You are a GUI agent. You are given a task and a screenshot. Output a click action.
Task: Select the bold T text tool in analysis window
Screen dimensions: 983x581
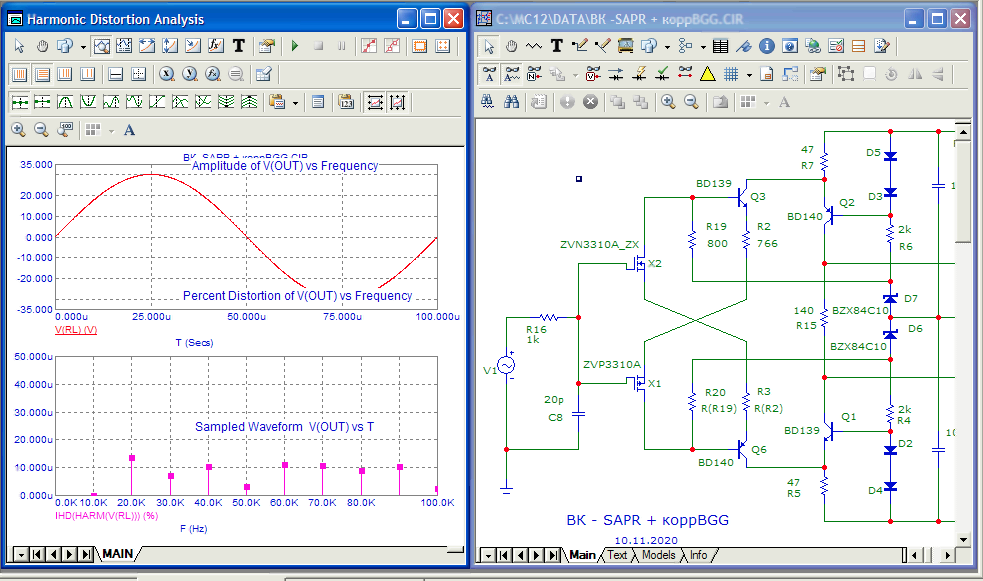pos(239,46)
